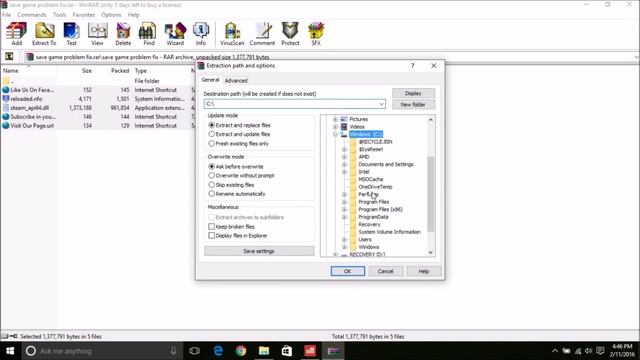
Task: Open the Options menu
Action: 111,15
